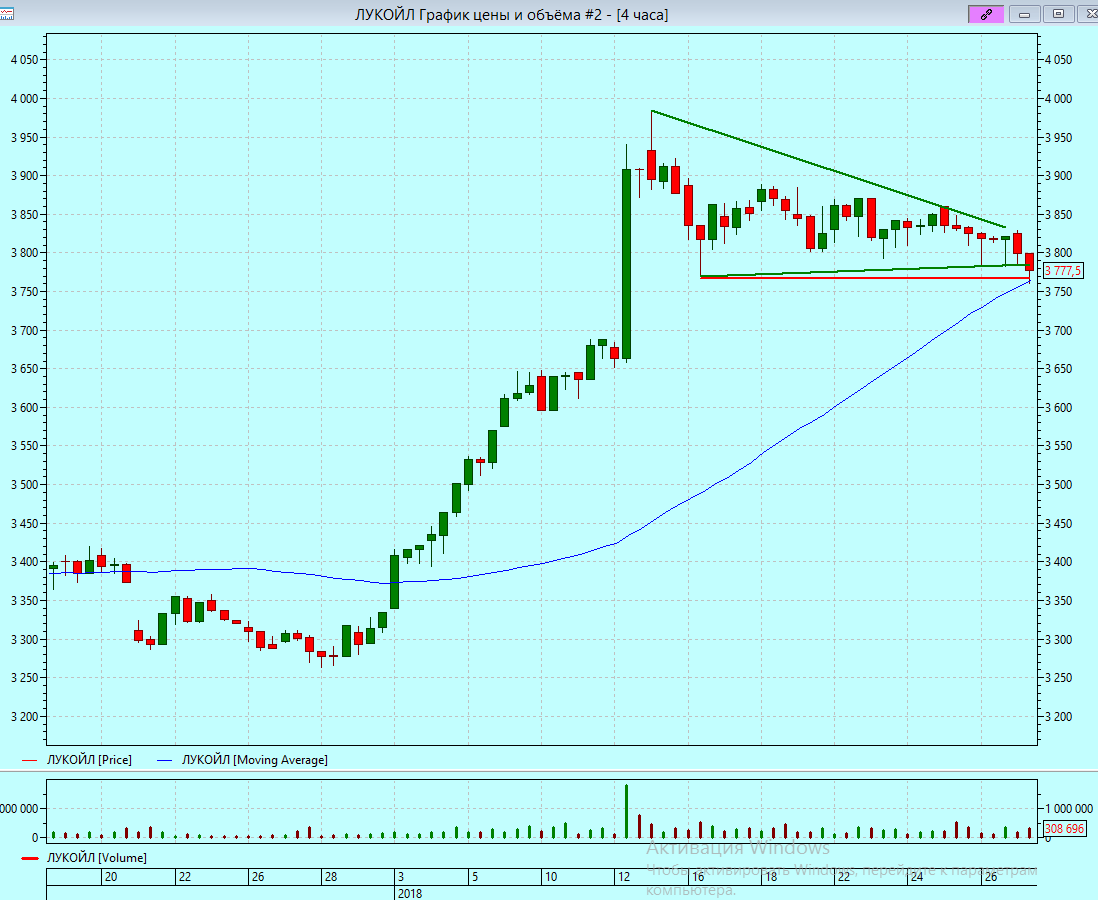The height and width of the screenshot is (900, 1098).
Task: Click 4 000 on the right price axis
Action: point(1058,99)
